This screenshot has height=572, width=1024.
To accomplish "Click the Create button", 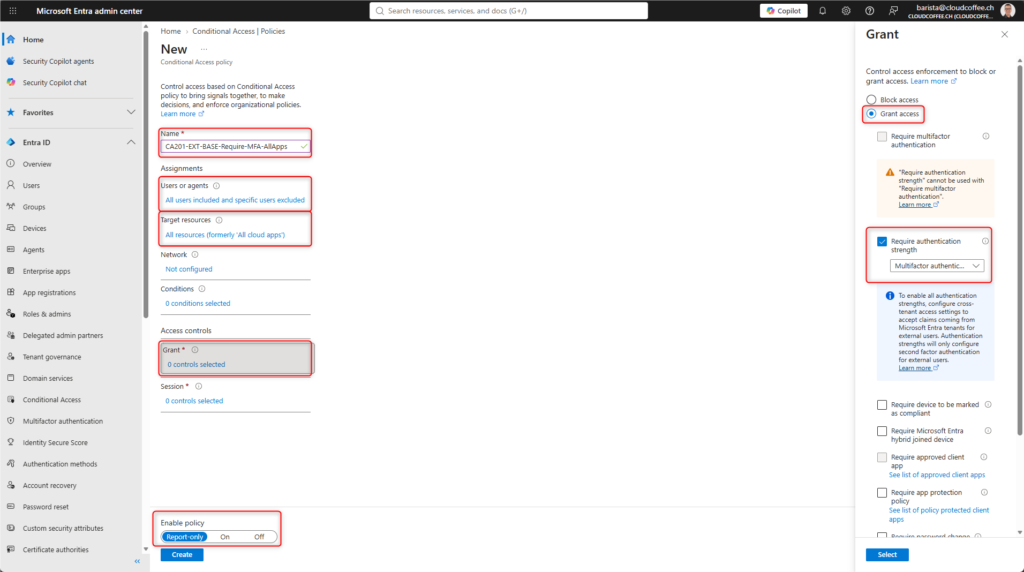I will 182,554.
